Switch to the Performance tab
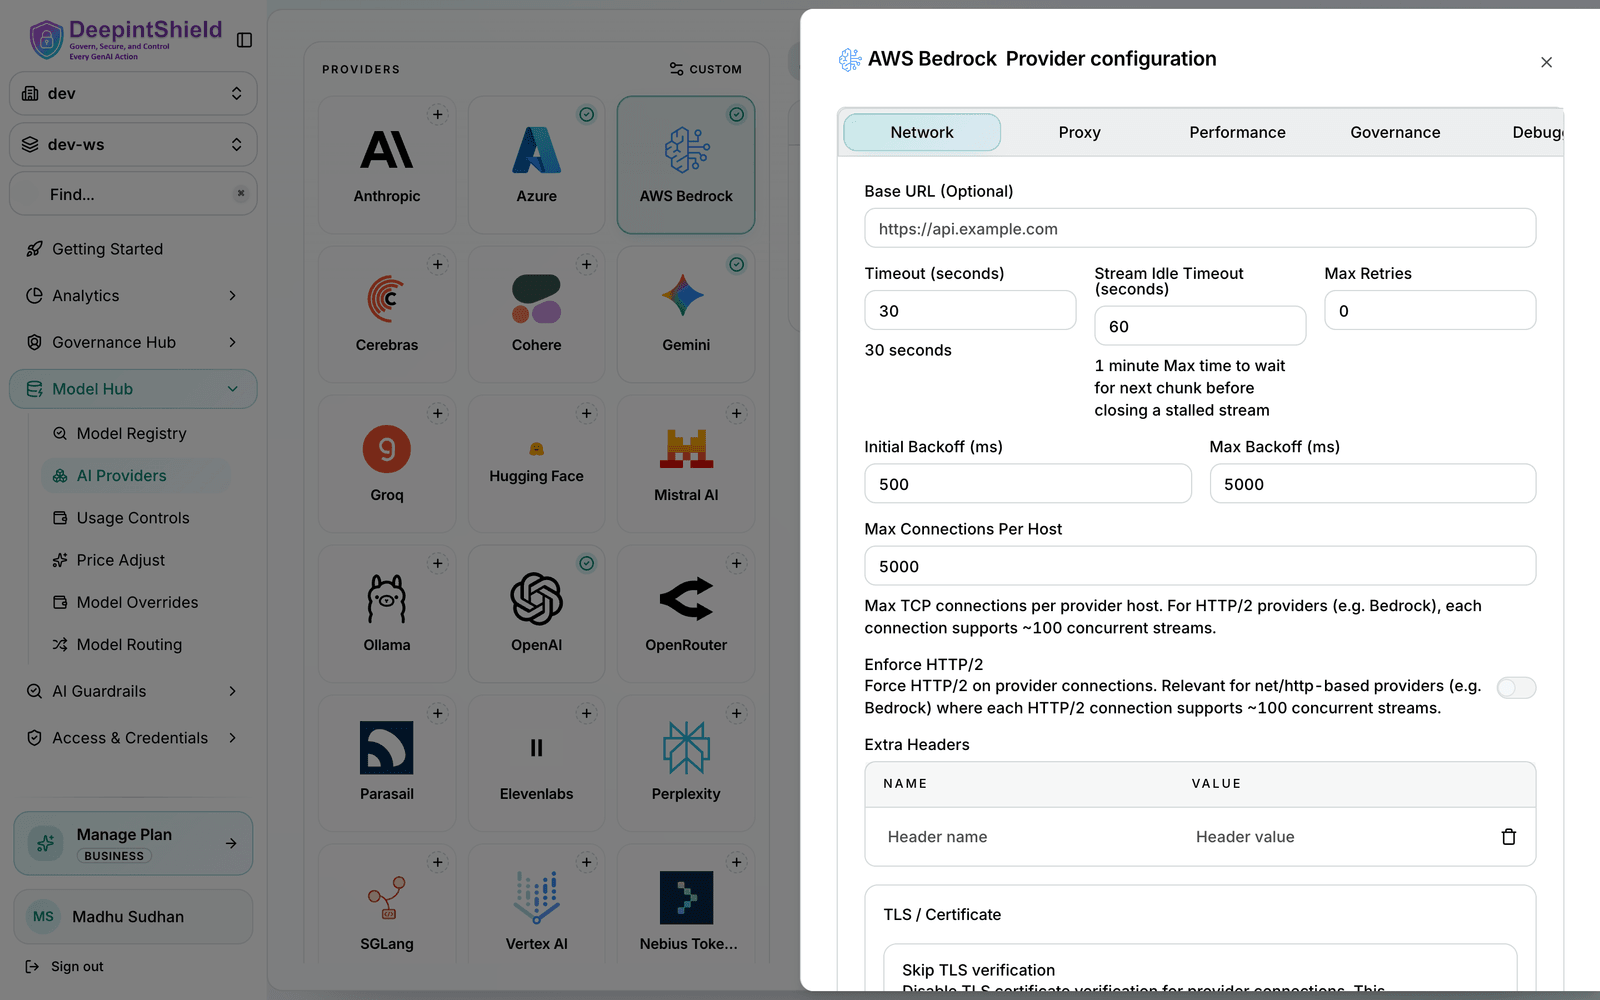The width and height of the screenshot is (1600, 1000). [1237, 132]
